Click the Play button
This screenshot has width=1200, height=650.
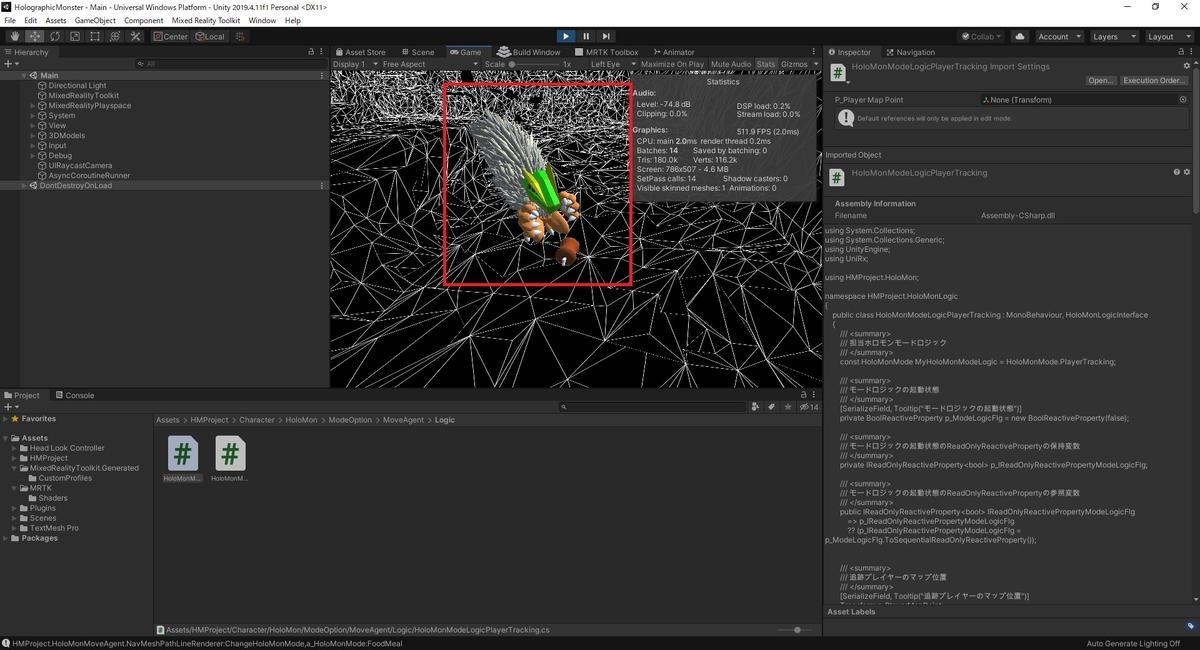566,36
